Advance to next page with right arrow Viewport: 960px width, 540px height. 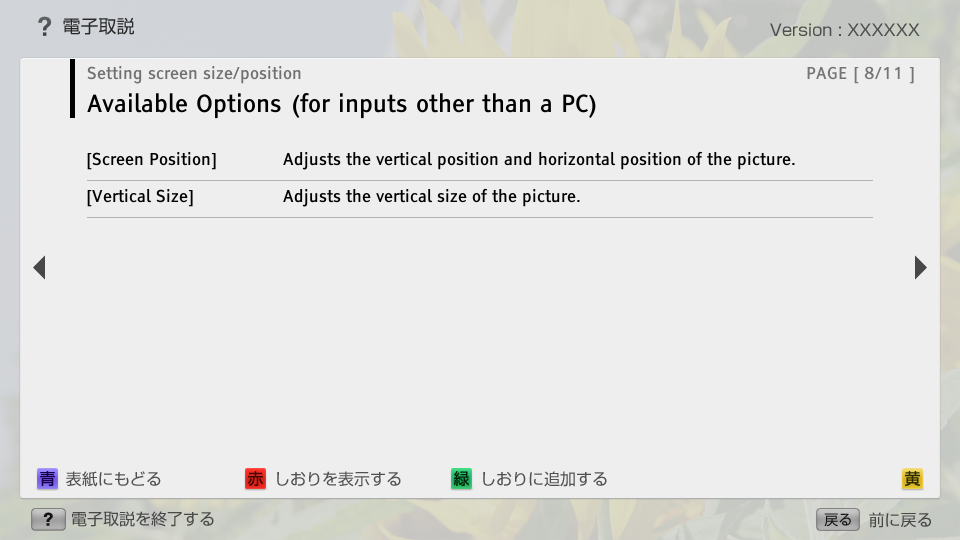click(920, 268)
